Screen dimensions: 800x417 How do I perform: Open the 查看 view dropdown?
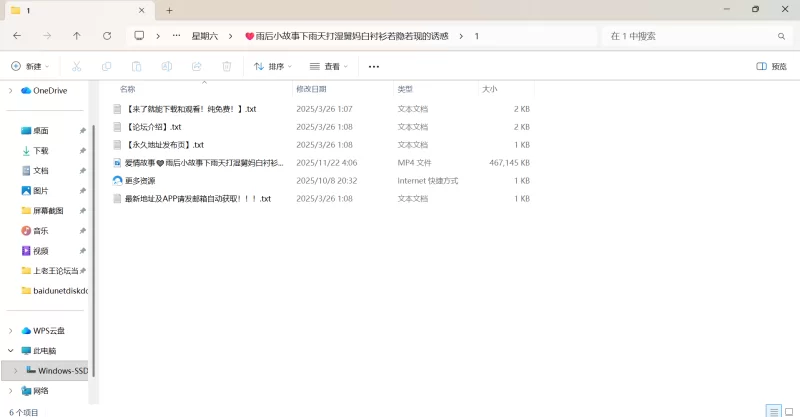[x=329, y=66]
